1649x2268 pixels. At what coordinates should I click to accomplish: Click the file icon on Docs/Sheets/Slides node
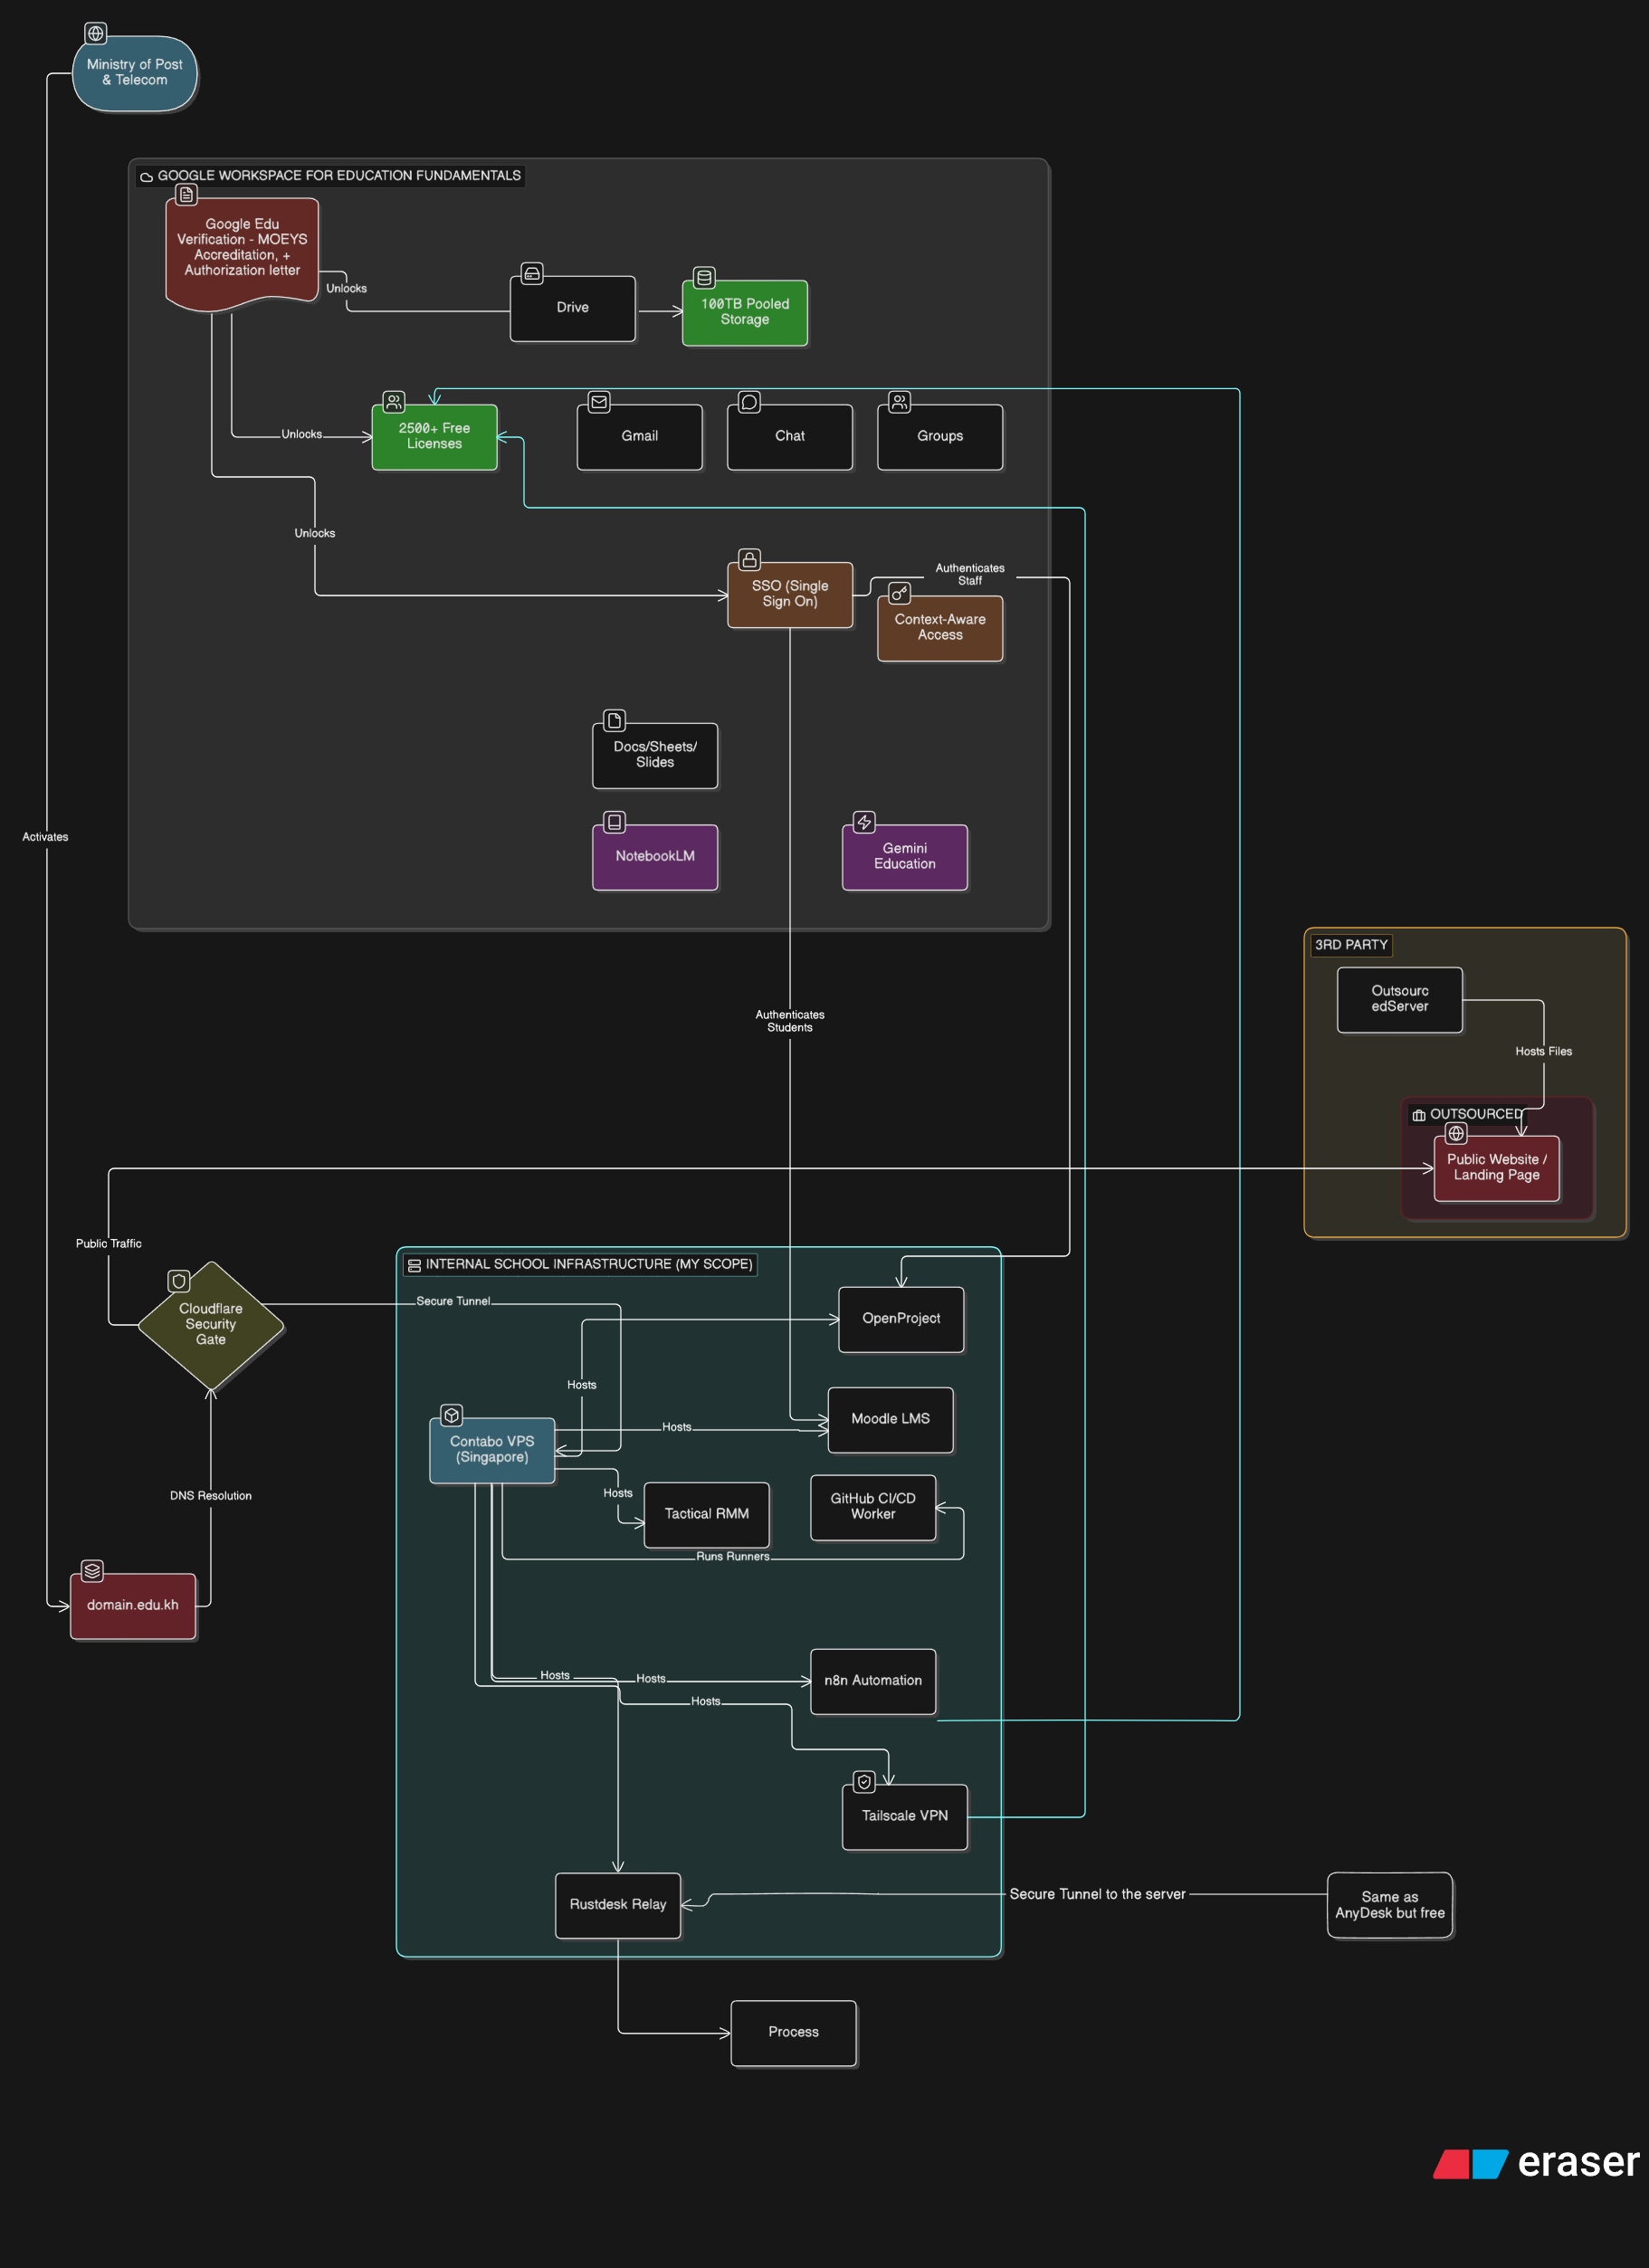coord(614,720)
